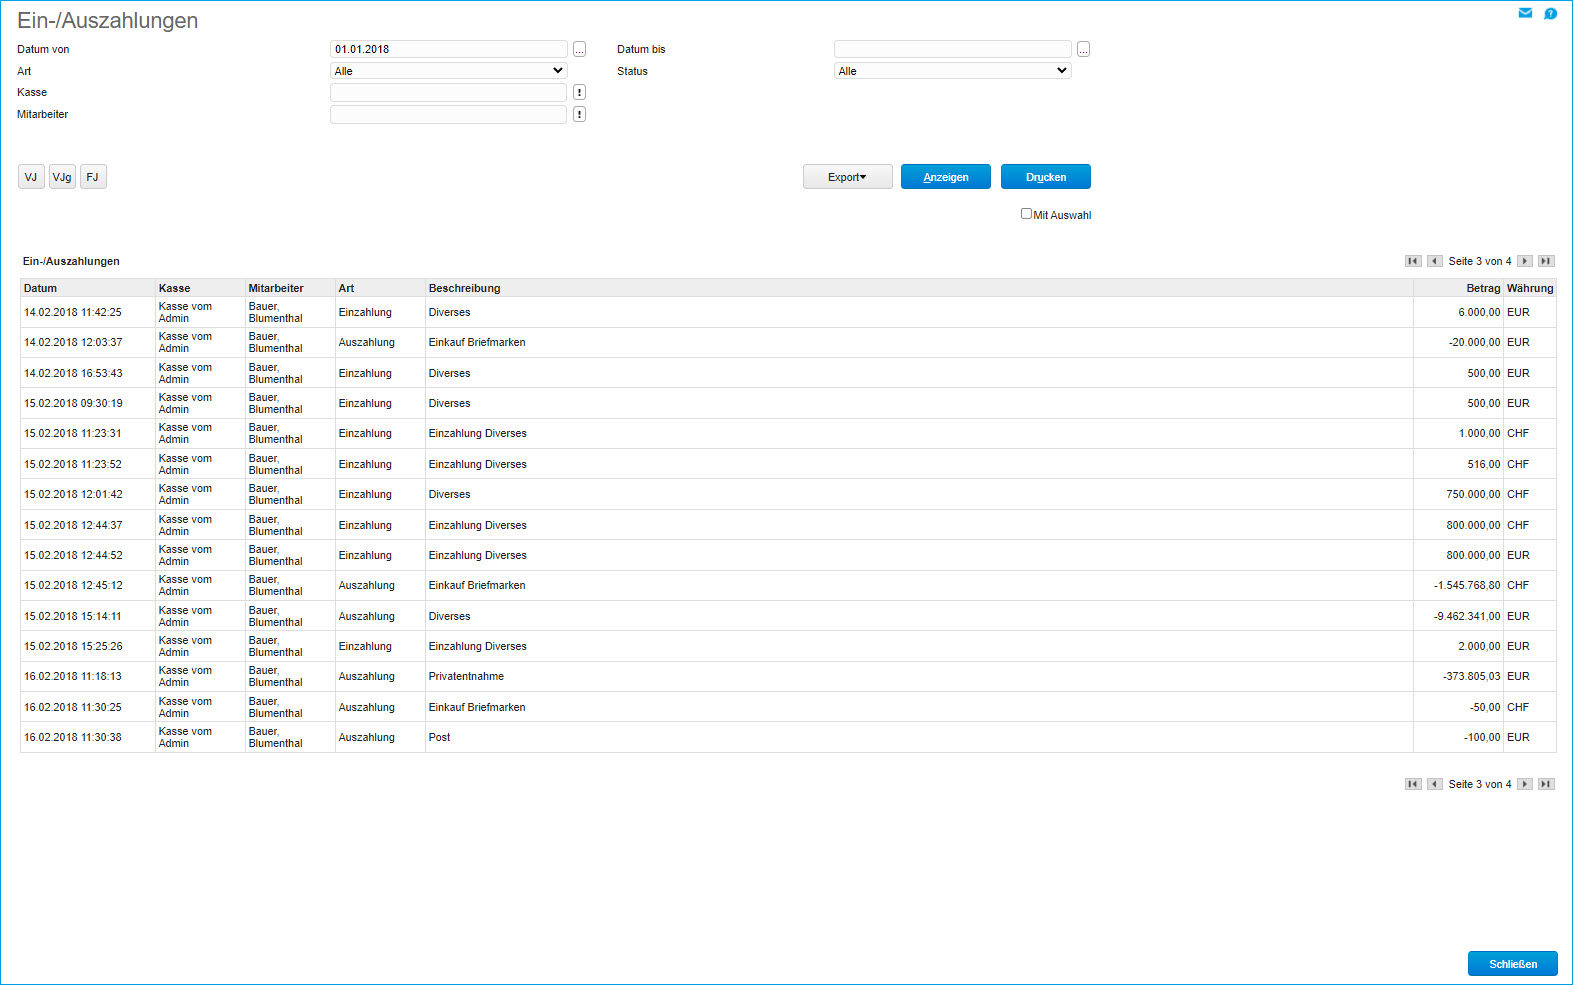1573x985 pixels.
Task: Jump to last page in bottom pager
Action: click(1546, 784)
